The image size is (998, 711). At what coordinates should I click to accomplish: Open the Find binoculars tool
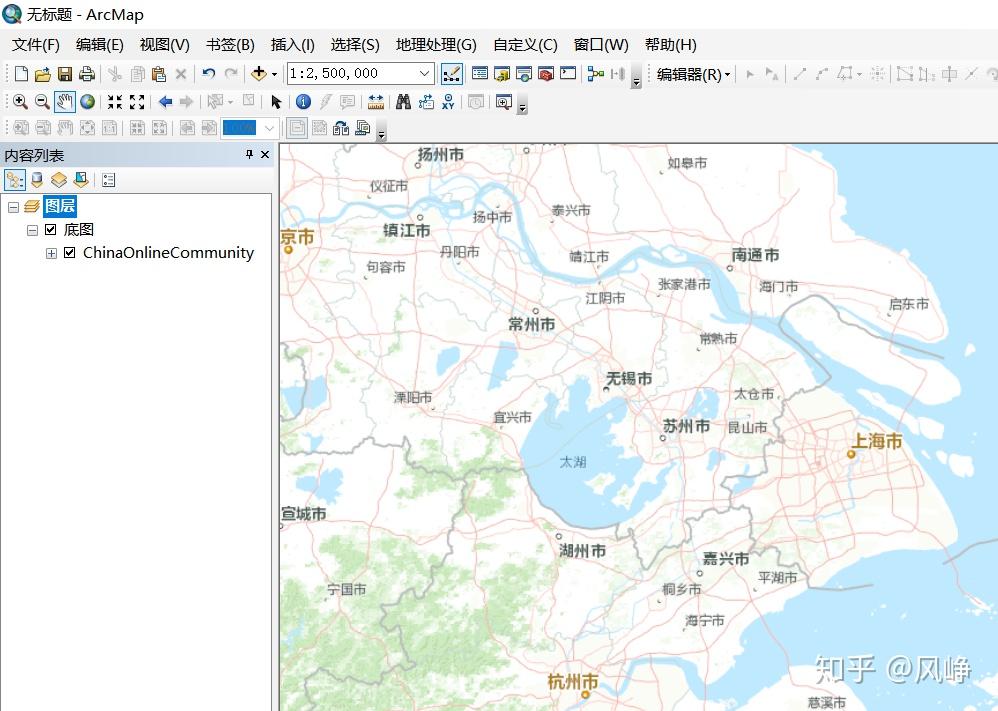coord(404,102)
